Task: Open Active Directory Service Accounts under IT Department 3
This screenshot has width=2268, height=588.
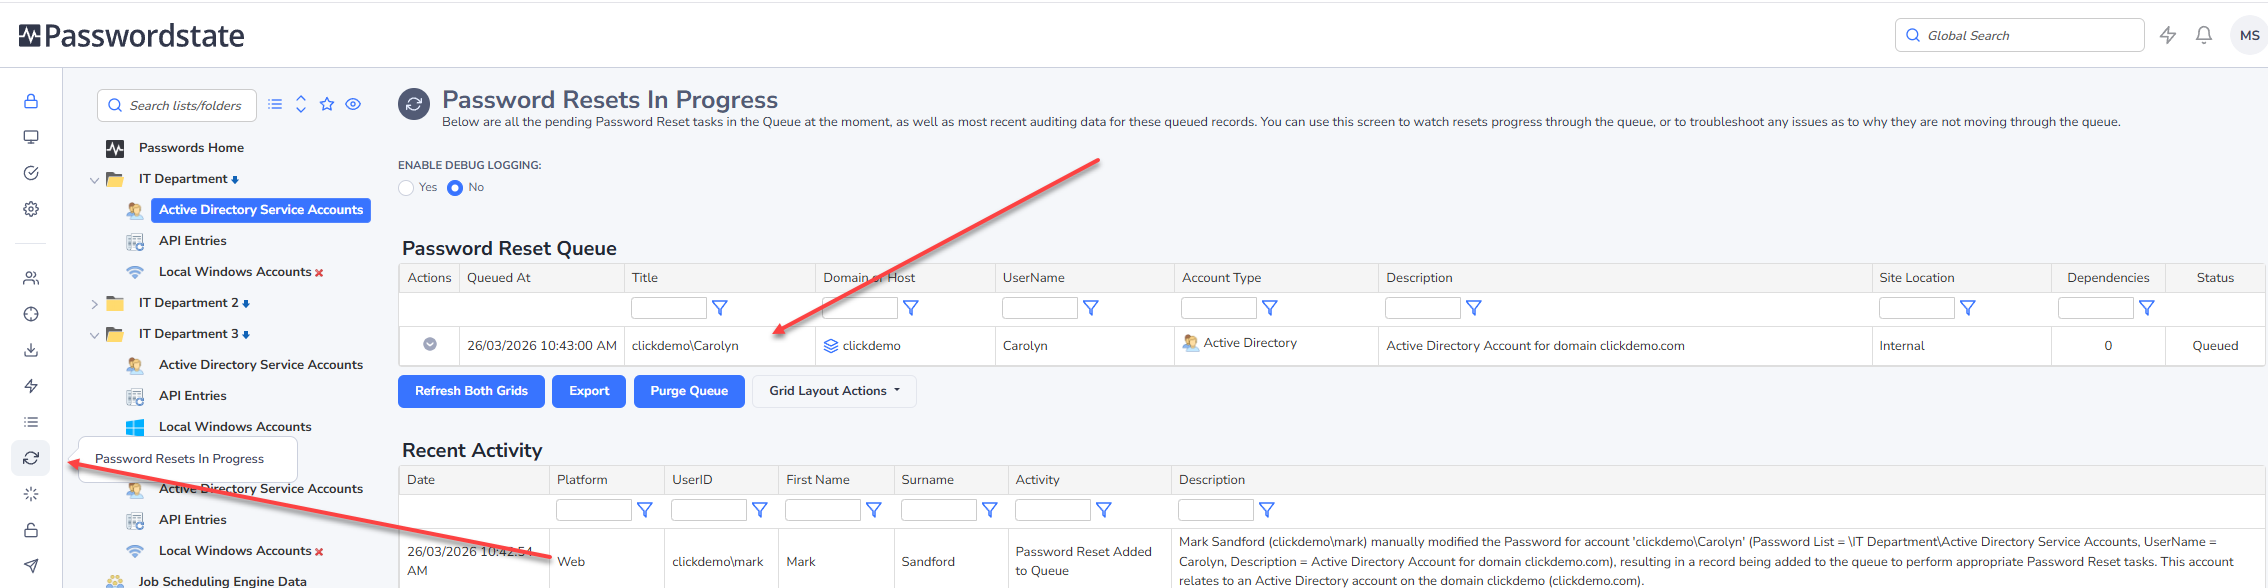Action: tap(261, 365)
